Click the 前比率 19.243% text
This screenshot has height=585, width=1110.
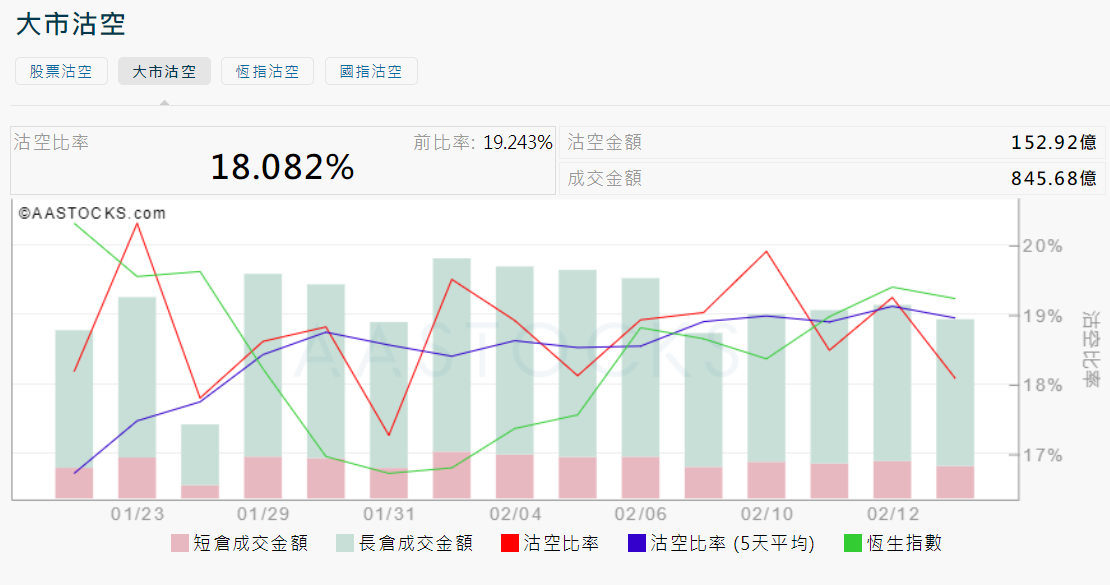483,142
